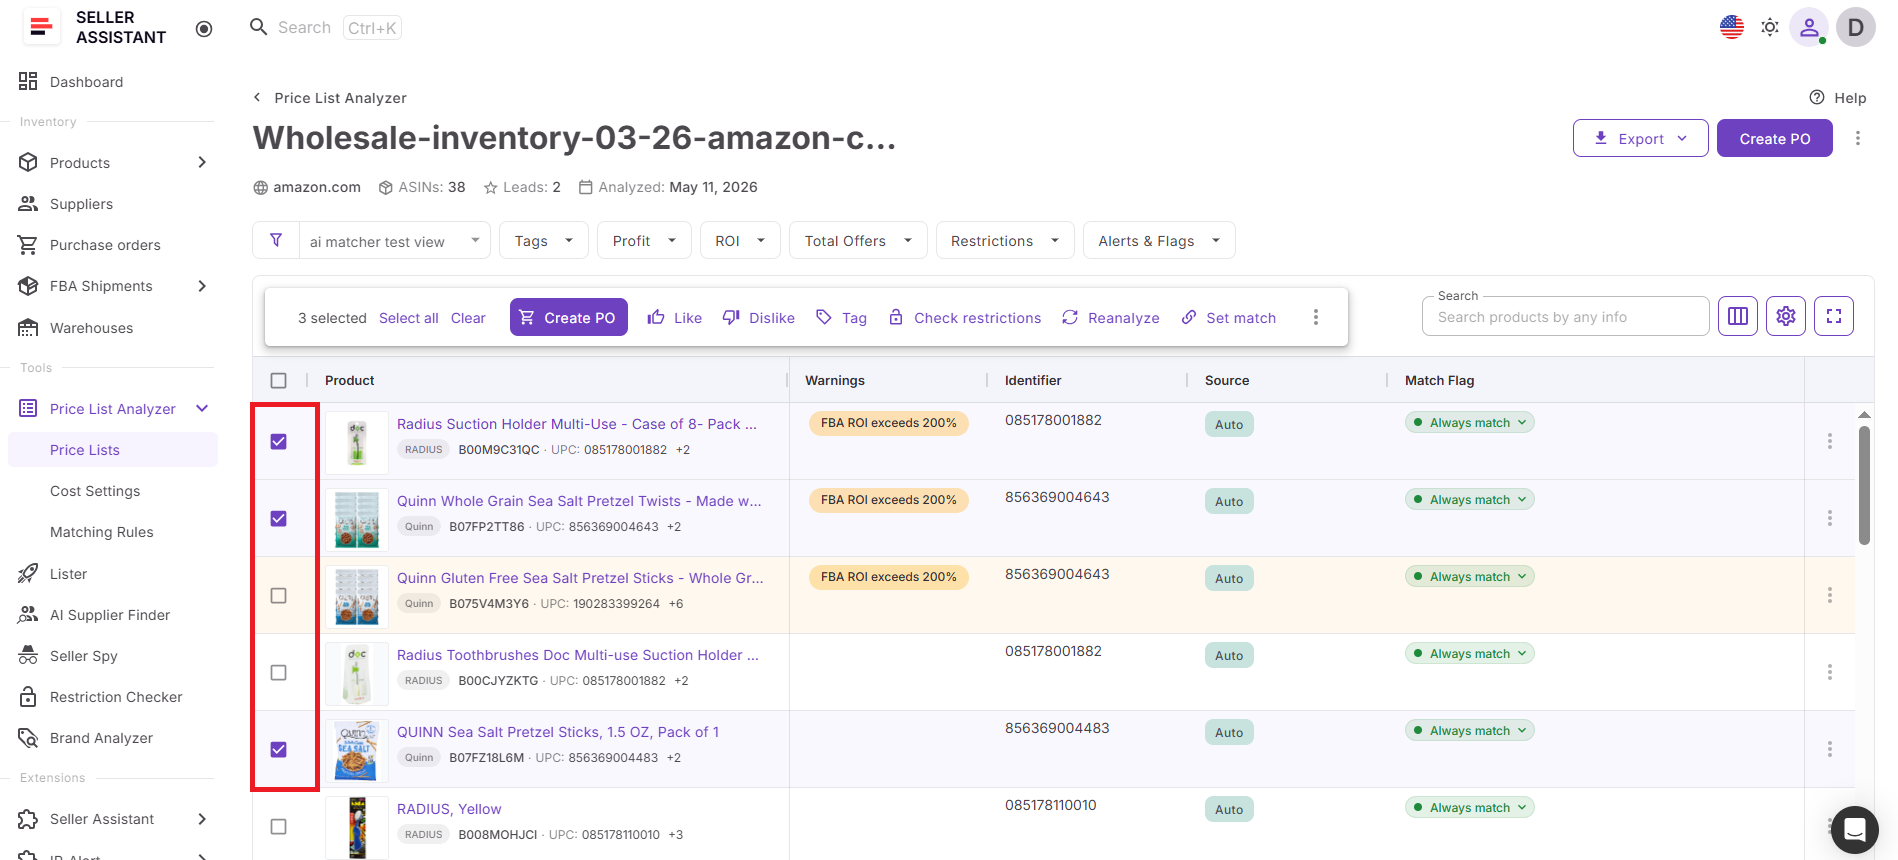The height and width of the screenshot is (860, 1898).
Task: Click Set match in the toolbar
Action: pos(1229,317)
